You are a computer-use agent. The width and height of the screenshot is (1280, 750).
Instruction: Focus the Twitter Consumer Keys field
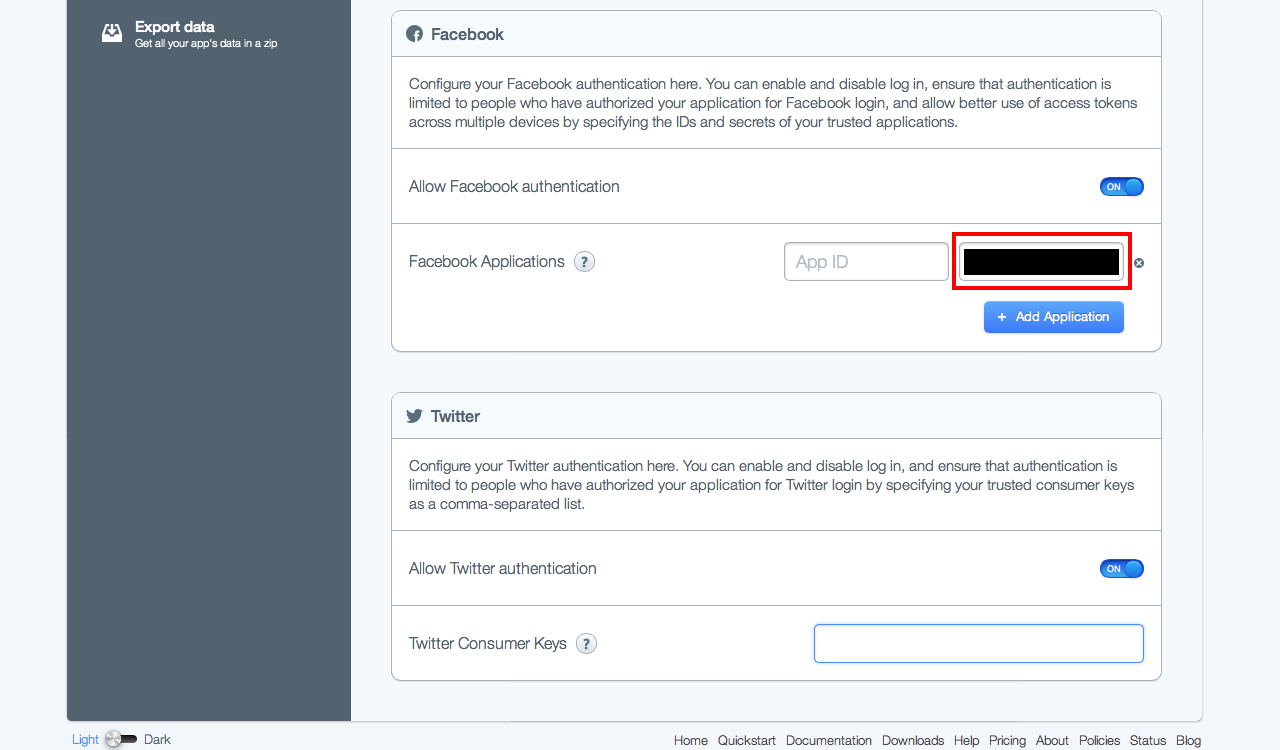(x=979, y=644)
